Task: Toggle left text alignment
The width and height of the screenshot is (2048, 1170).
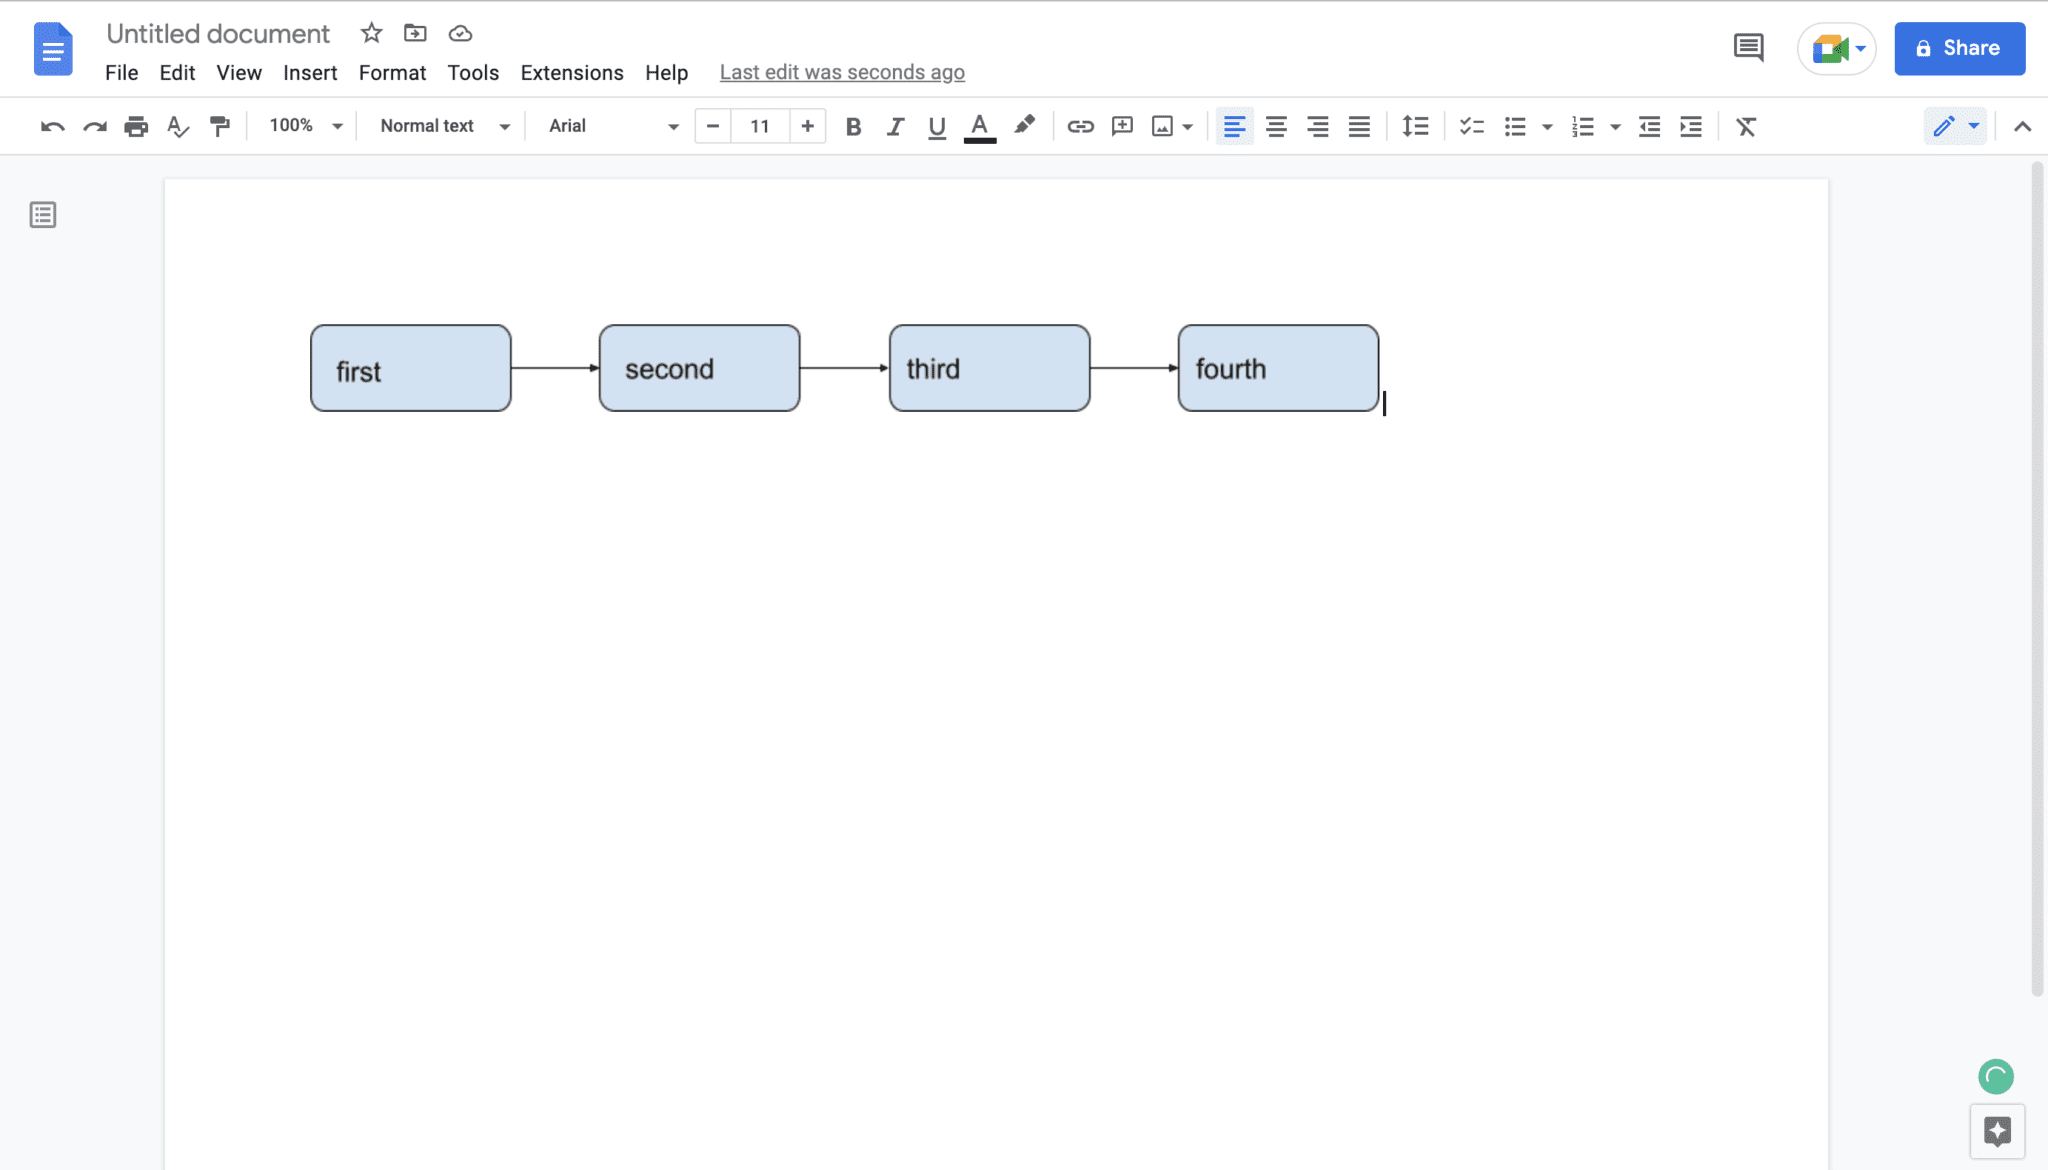Action: coord(1234,127)
